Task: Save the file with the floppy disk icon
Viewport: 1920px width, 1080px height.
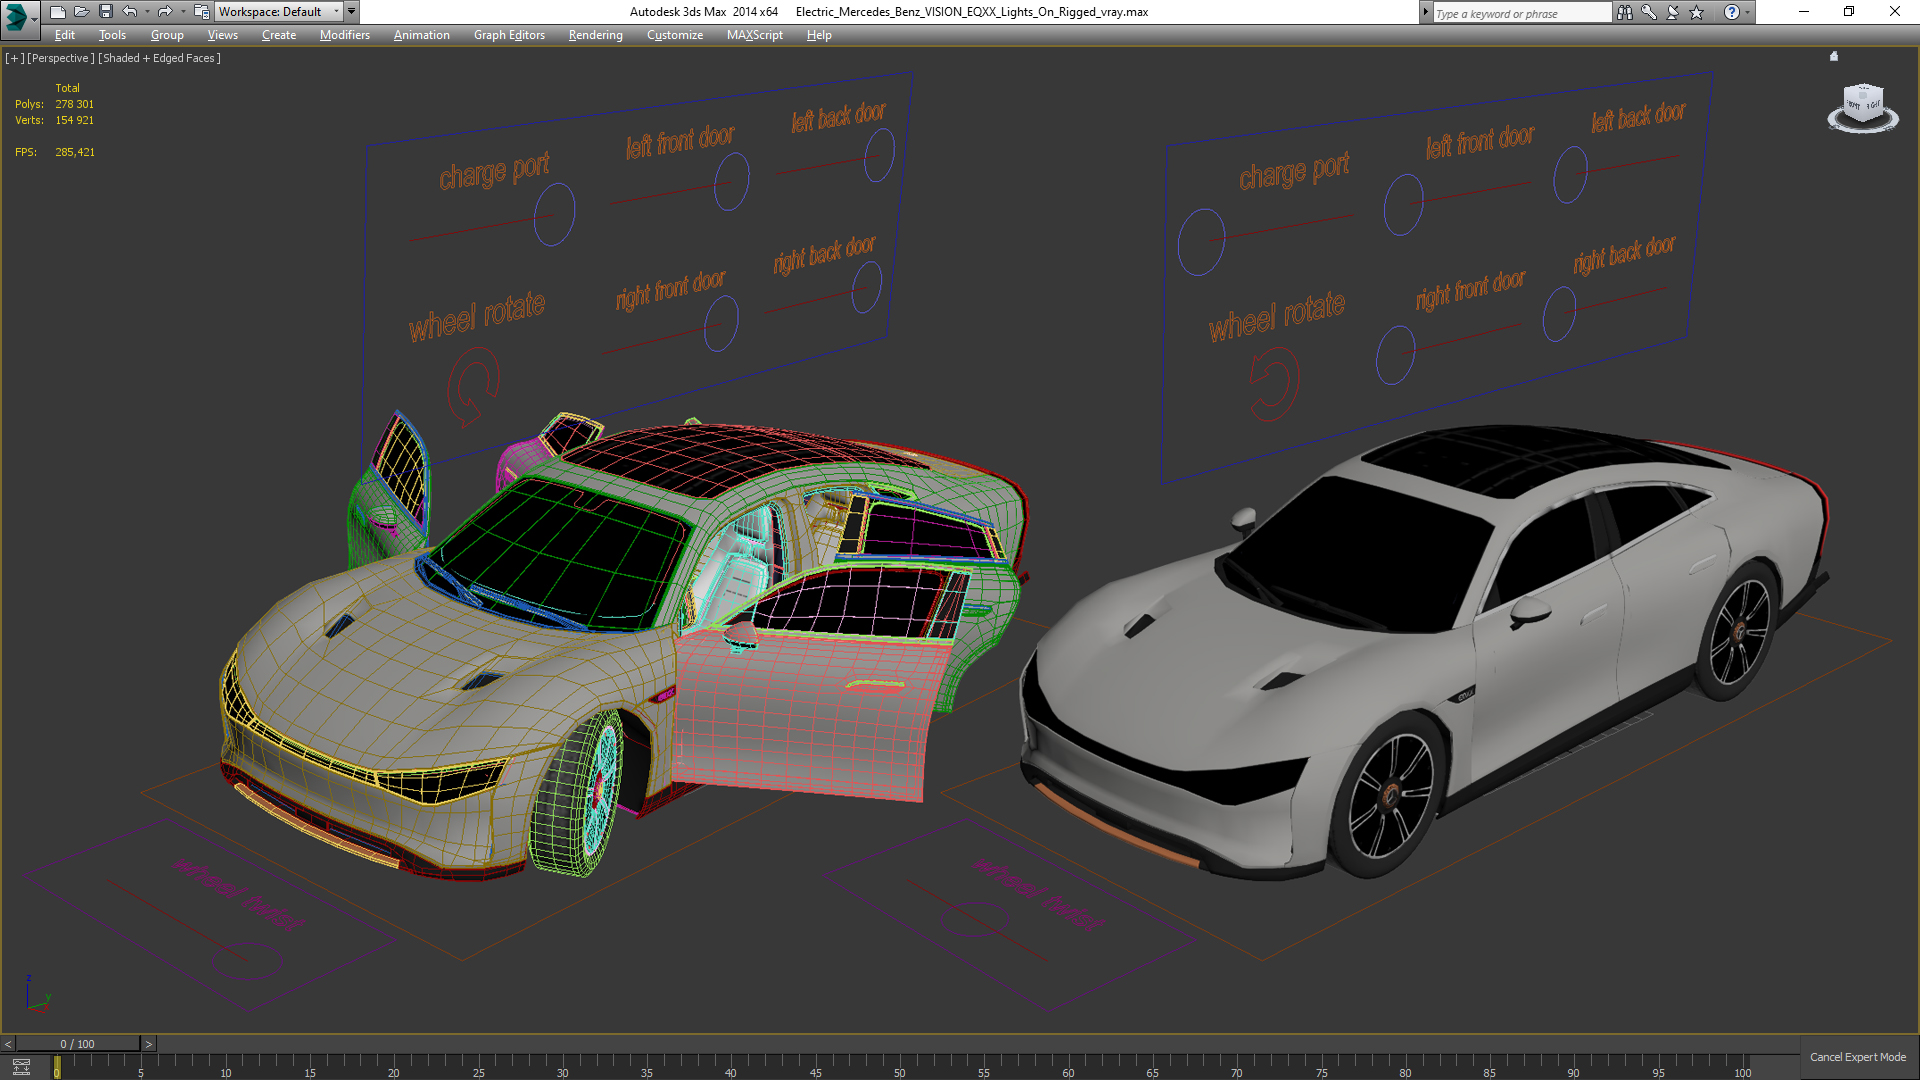Action: click(105, 12)
